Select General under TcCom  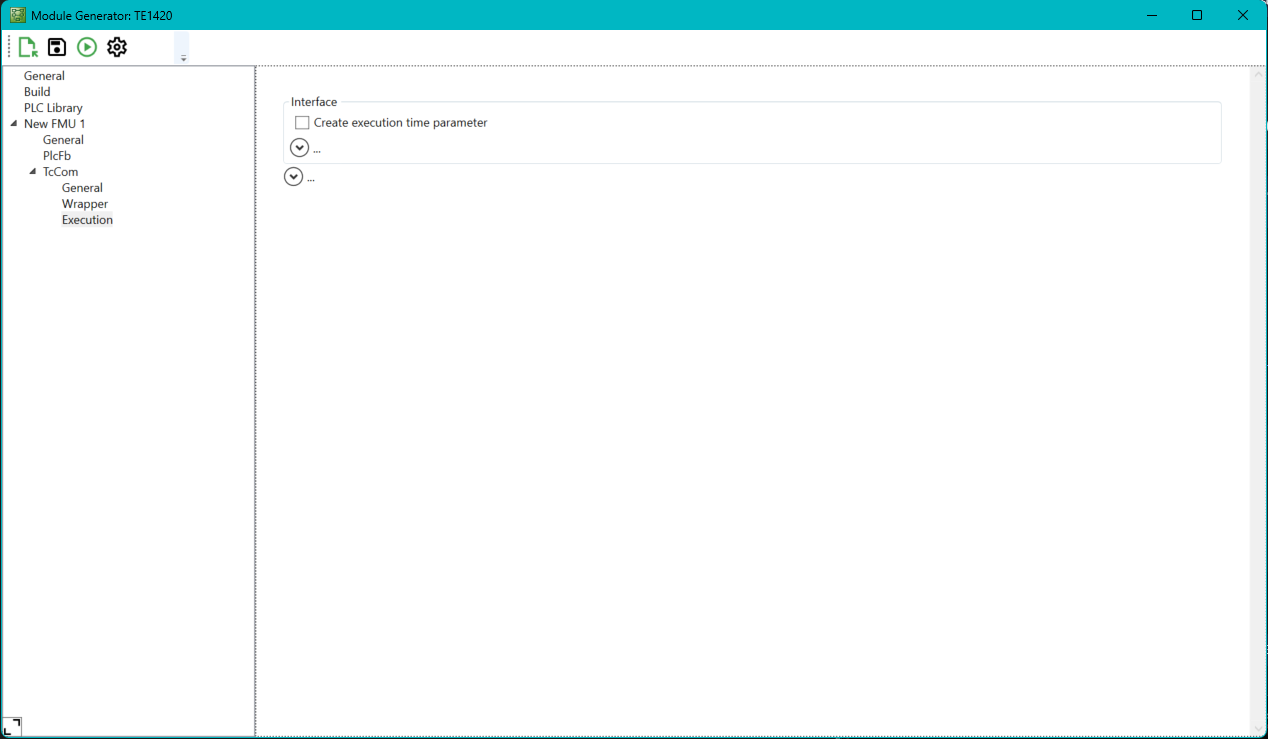(x=82, y=187)
